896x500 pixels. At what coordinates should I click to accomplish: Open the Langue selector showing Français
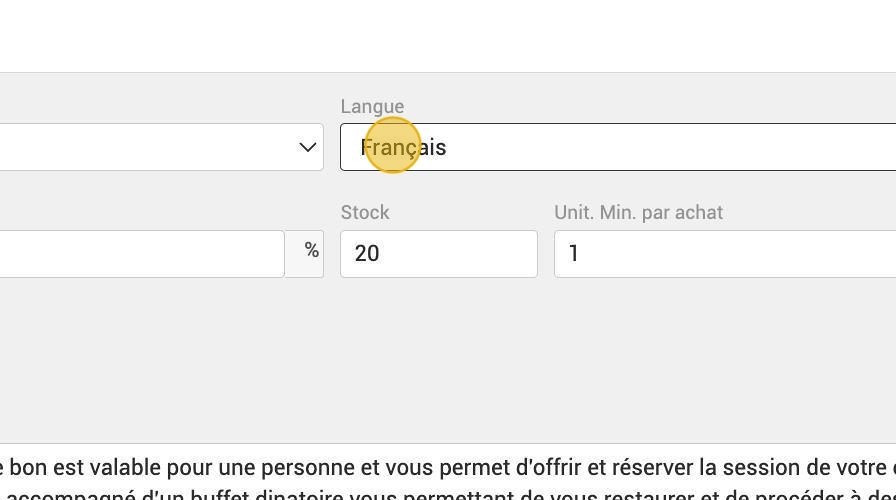[x=618, y=147]
